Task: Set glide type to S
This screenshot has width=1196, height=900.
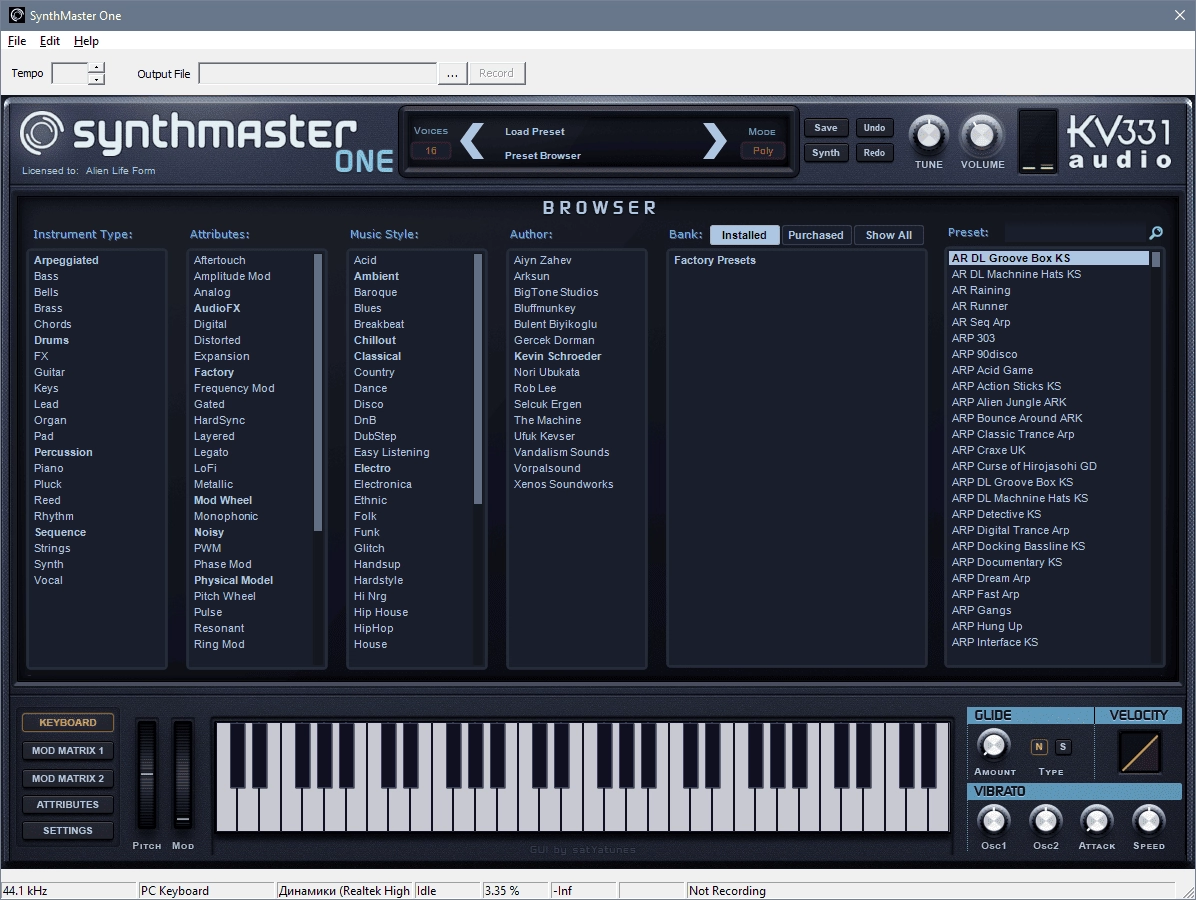Action: (1063, 747)
